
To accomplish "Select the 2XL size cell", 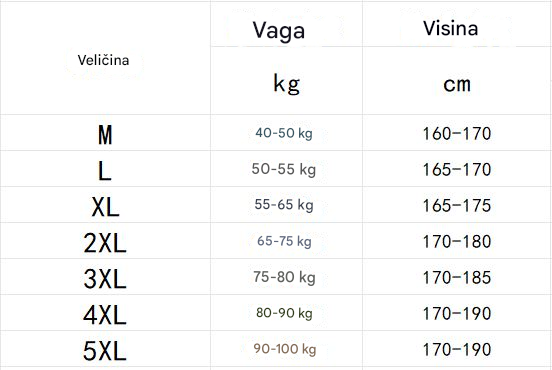I will click(x=105, y=240).
